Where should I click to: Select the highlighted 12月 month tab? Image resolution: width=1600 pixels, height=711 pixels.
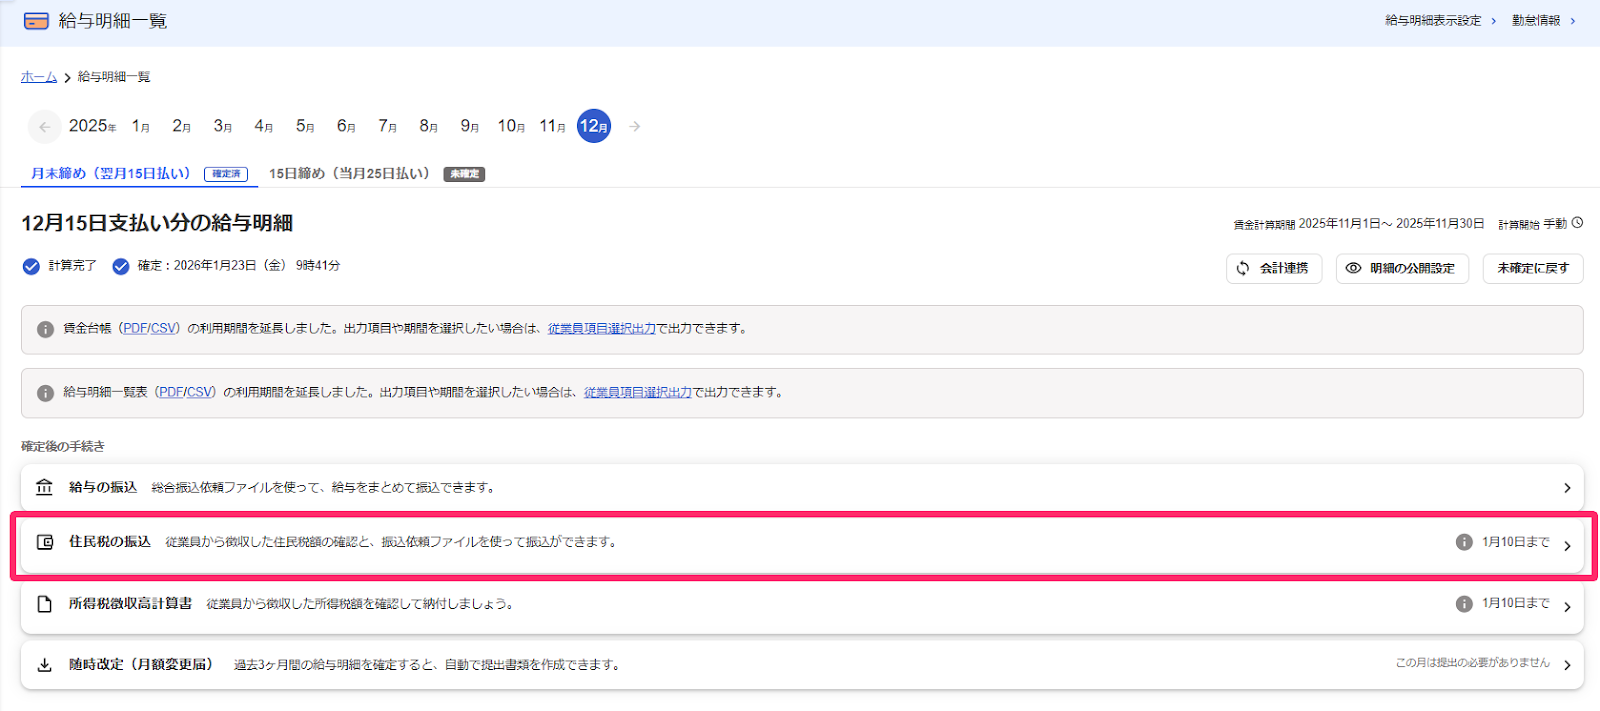594,126
